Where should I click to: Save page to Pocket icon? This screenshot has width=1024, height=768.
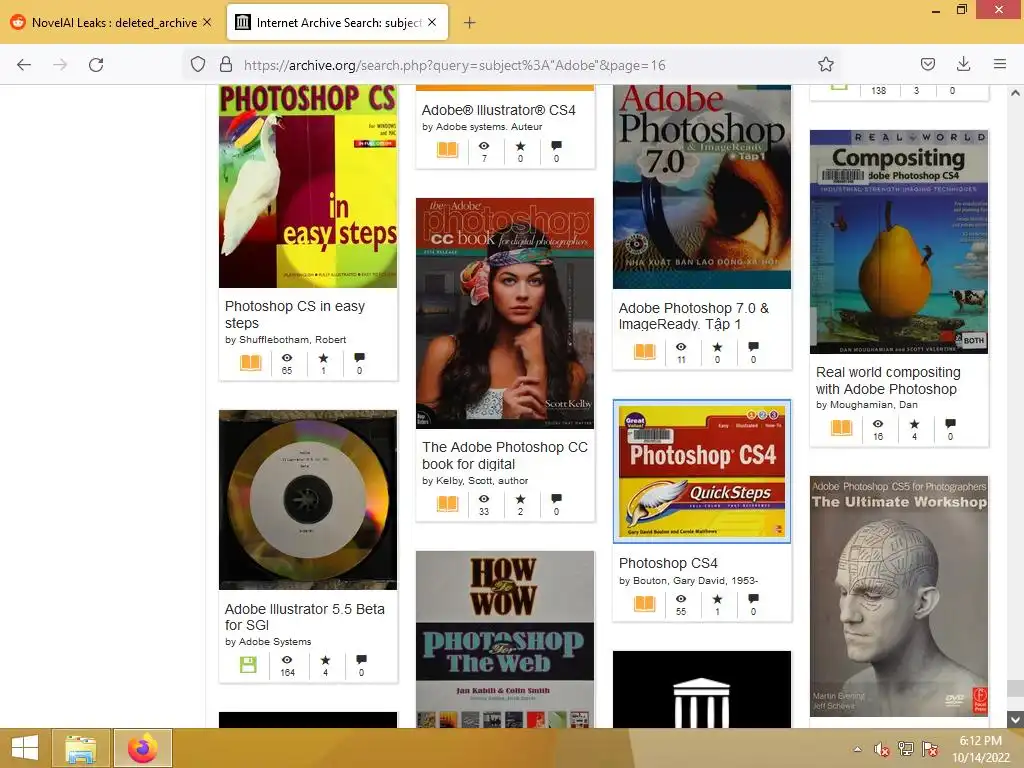tap(927, 64)
